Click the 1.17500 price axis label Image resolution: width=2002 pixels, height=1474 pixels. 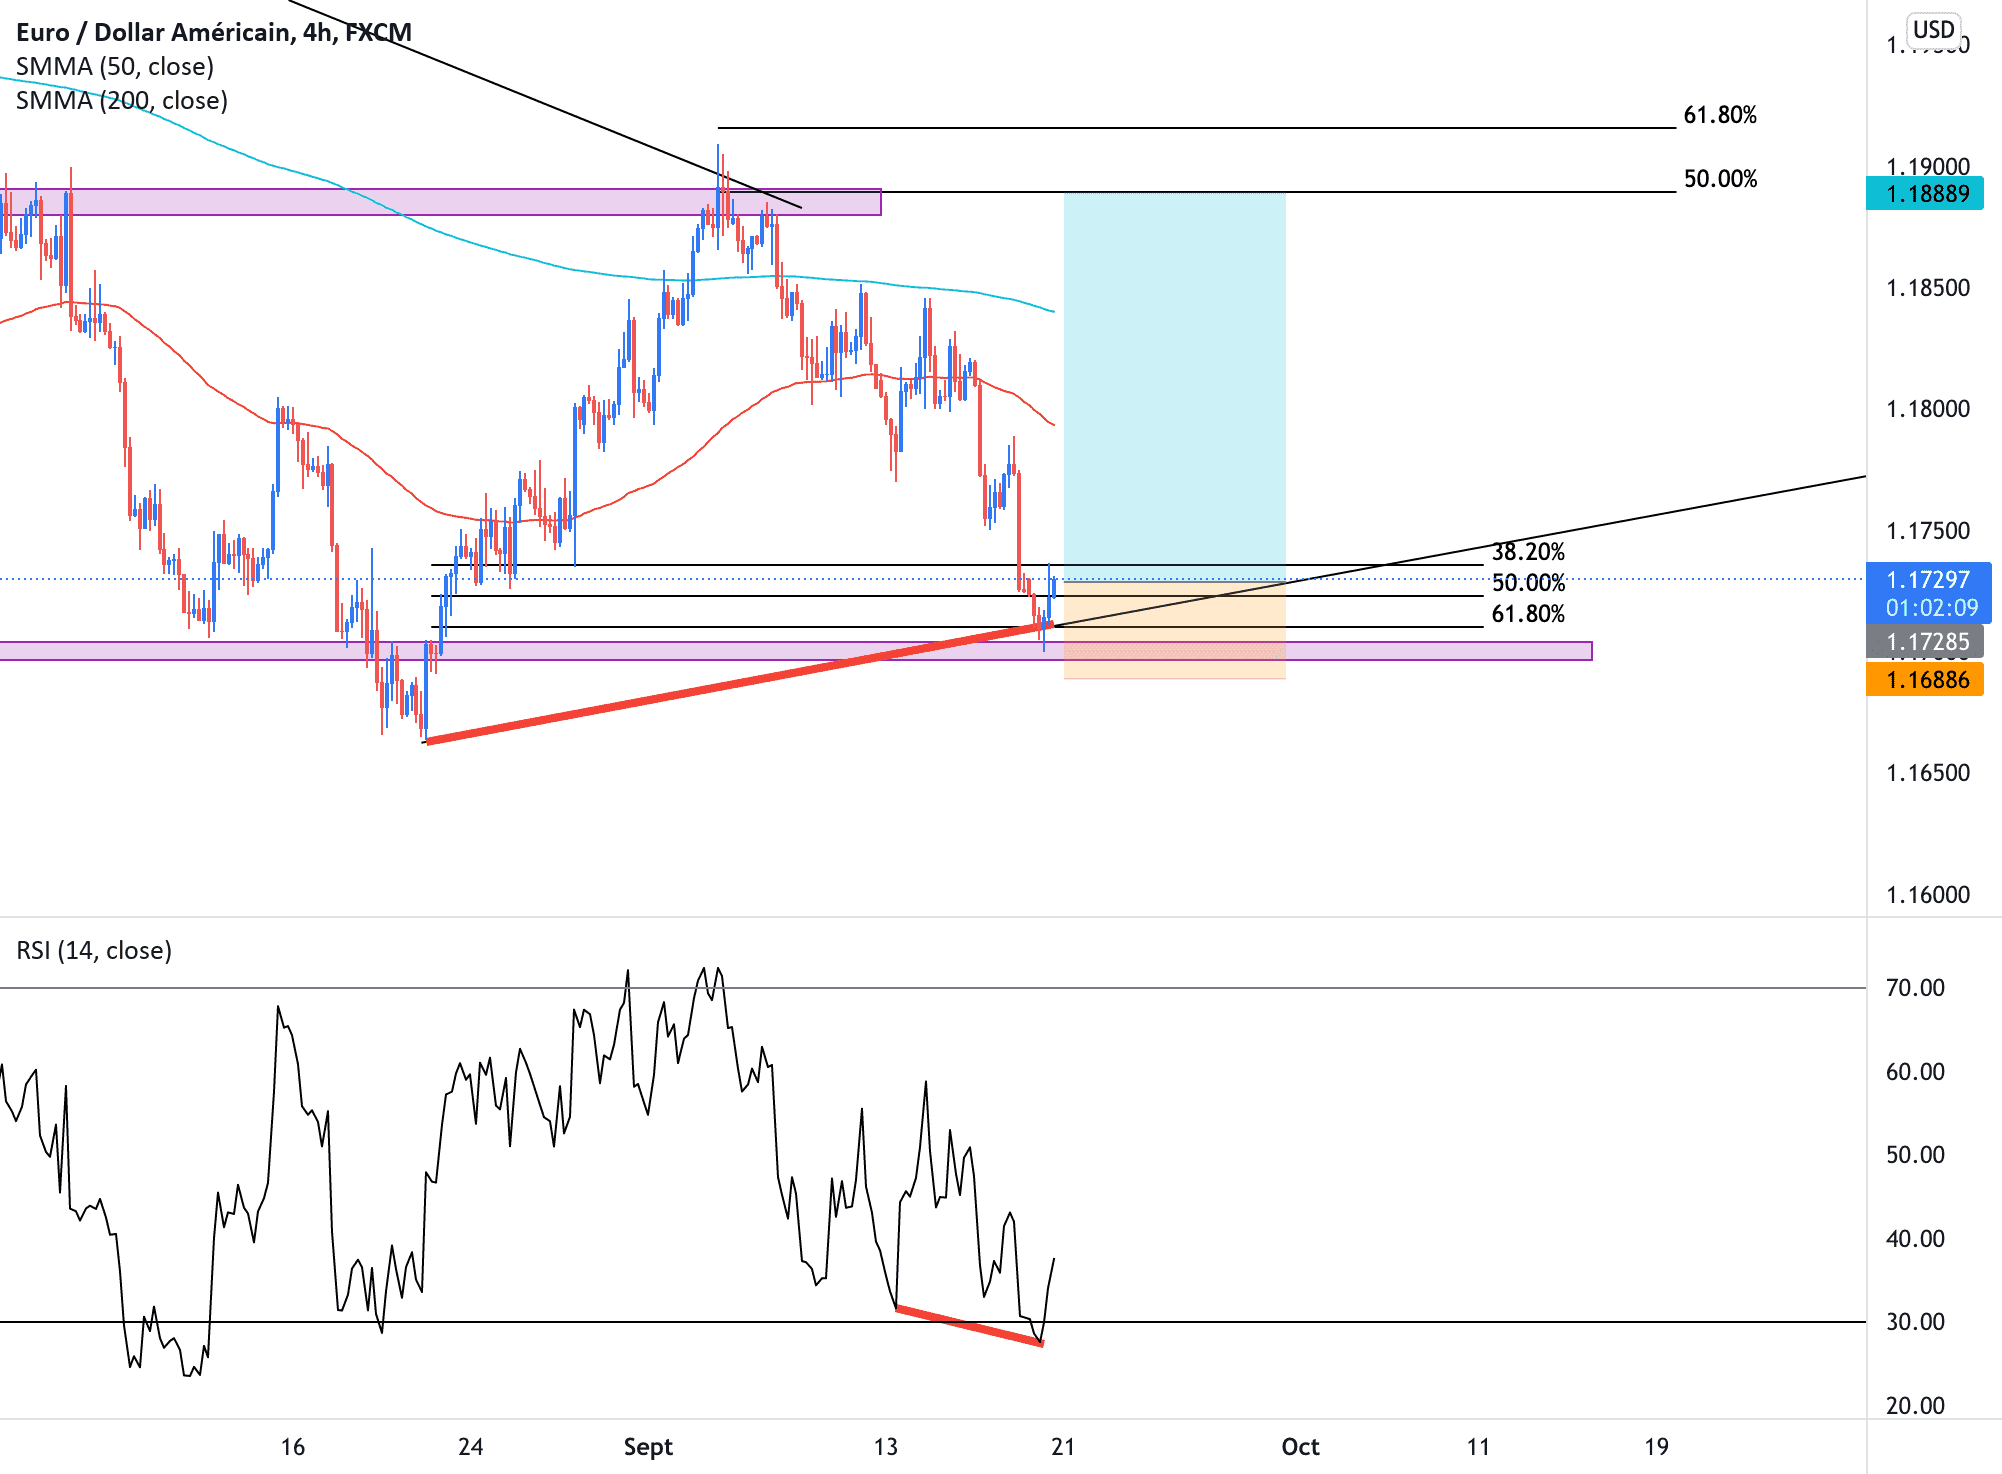point(1928,531)
